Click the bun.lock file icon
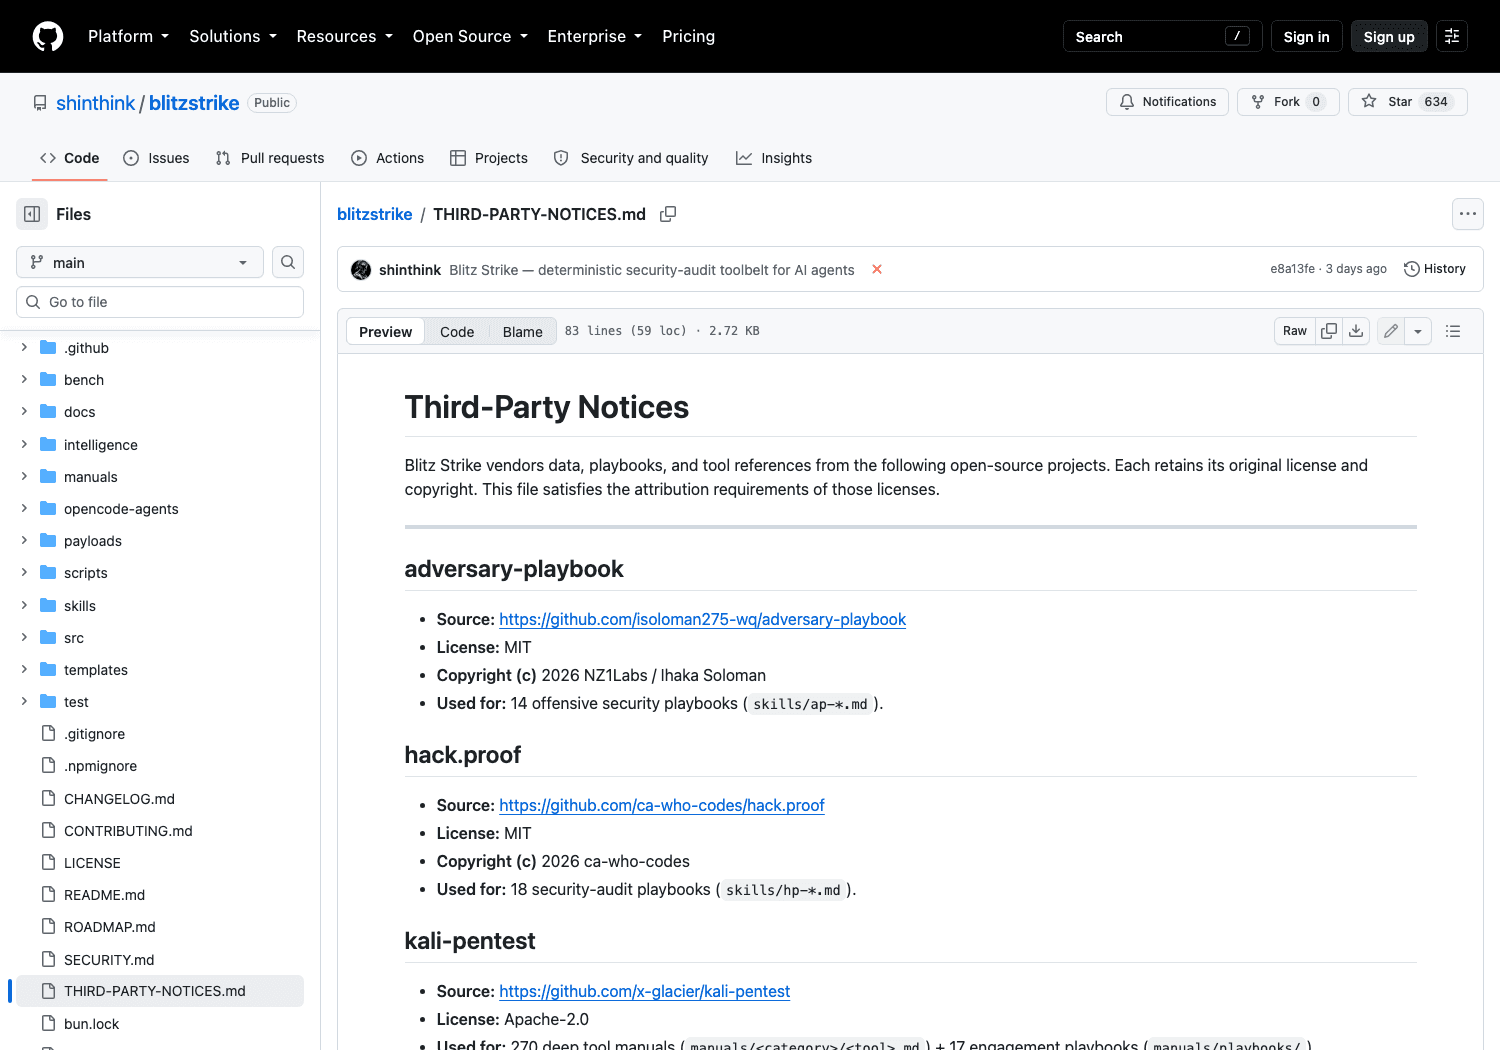 click(48, 1024)
